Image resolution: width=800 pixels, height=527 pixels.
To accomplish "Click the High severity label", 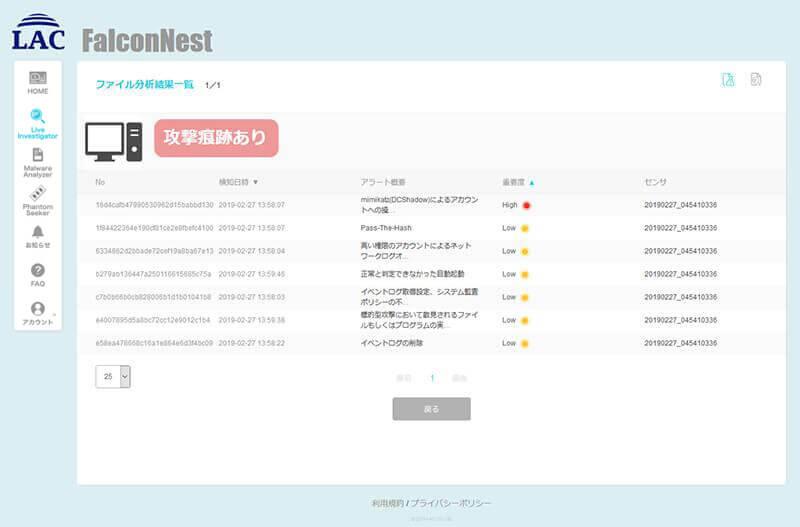I will pyautogui.click(x=510, y=205).
